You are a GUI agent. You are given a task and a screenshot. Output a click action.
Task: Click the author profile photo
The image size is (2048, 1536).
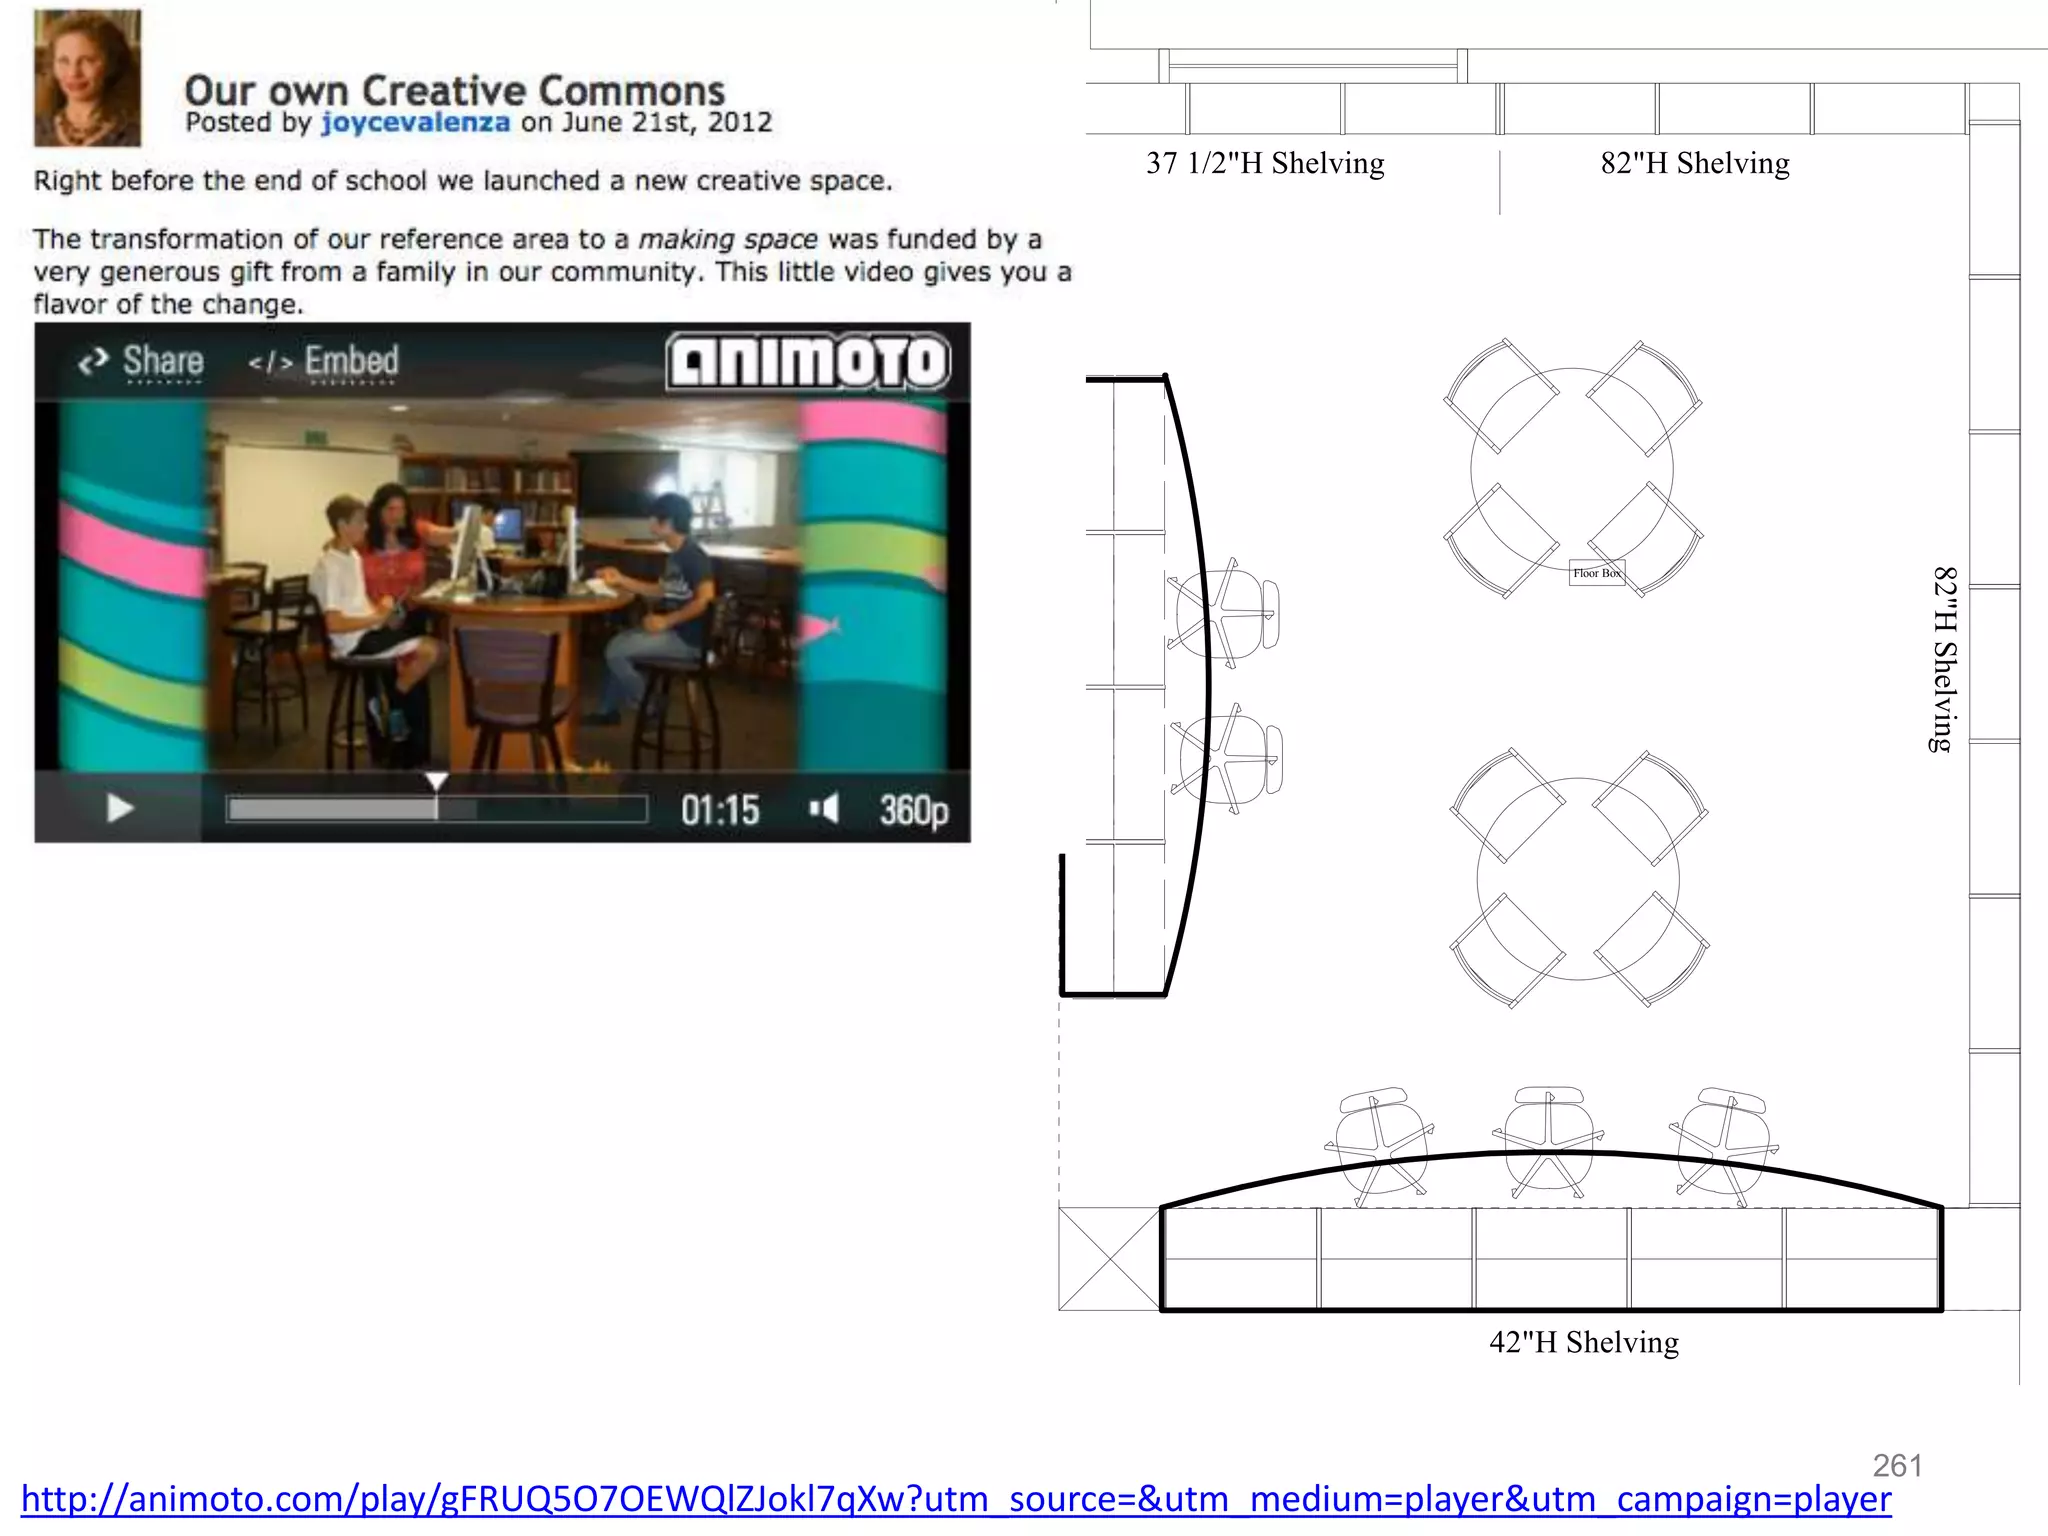tap(87, 79)
